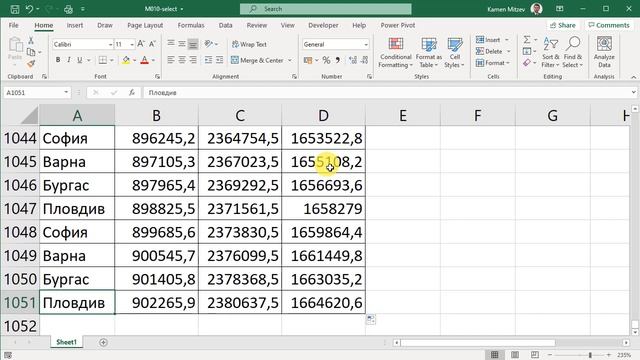Switch to the Page Layout tab
The image size is (640, 360).
click(x=145, y=25)
